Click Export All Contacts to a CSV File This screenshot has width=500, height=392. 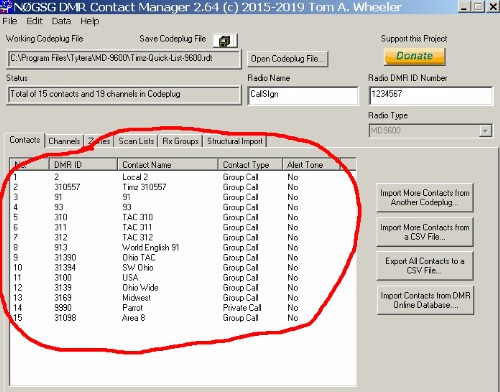(x=425, y=266)
